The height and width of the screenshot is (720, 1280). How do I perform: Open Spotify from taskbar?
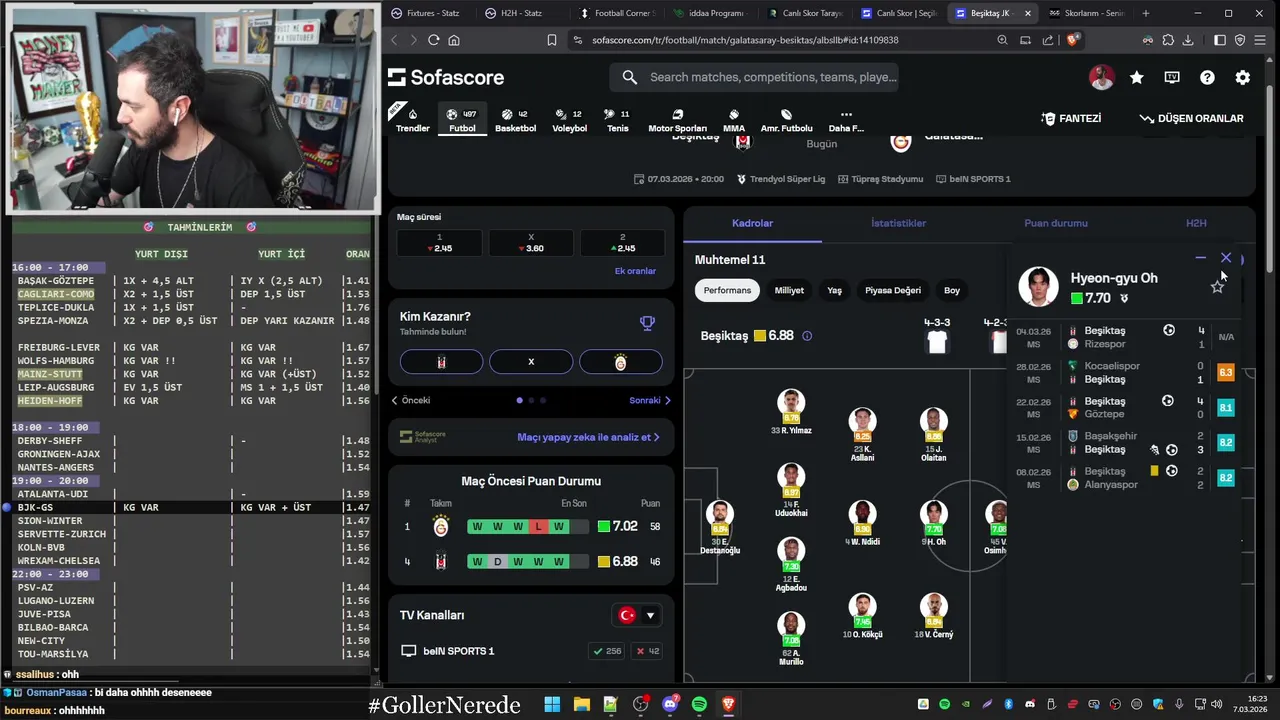point(699,704)
